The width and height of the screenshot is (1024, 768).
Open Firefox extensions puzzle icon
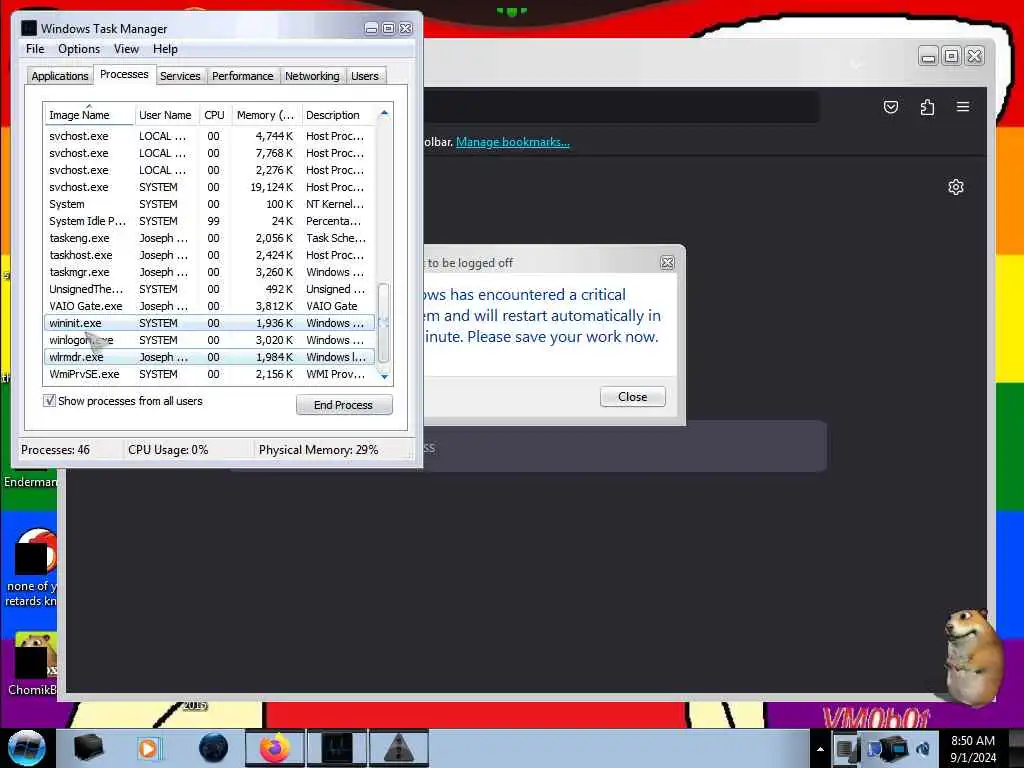click(927, 107)
